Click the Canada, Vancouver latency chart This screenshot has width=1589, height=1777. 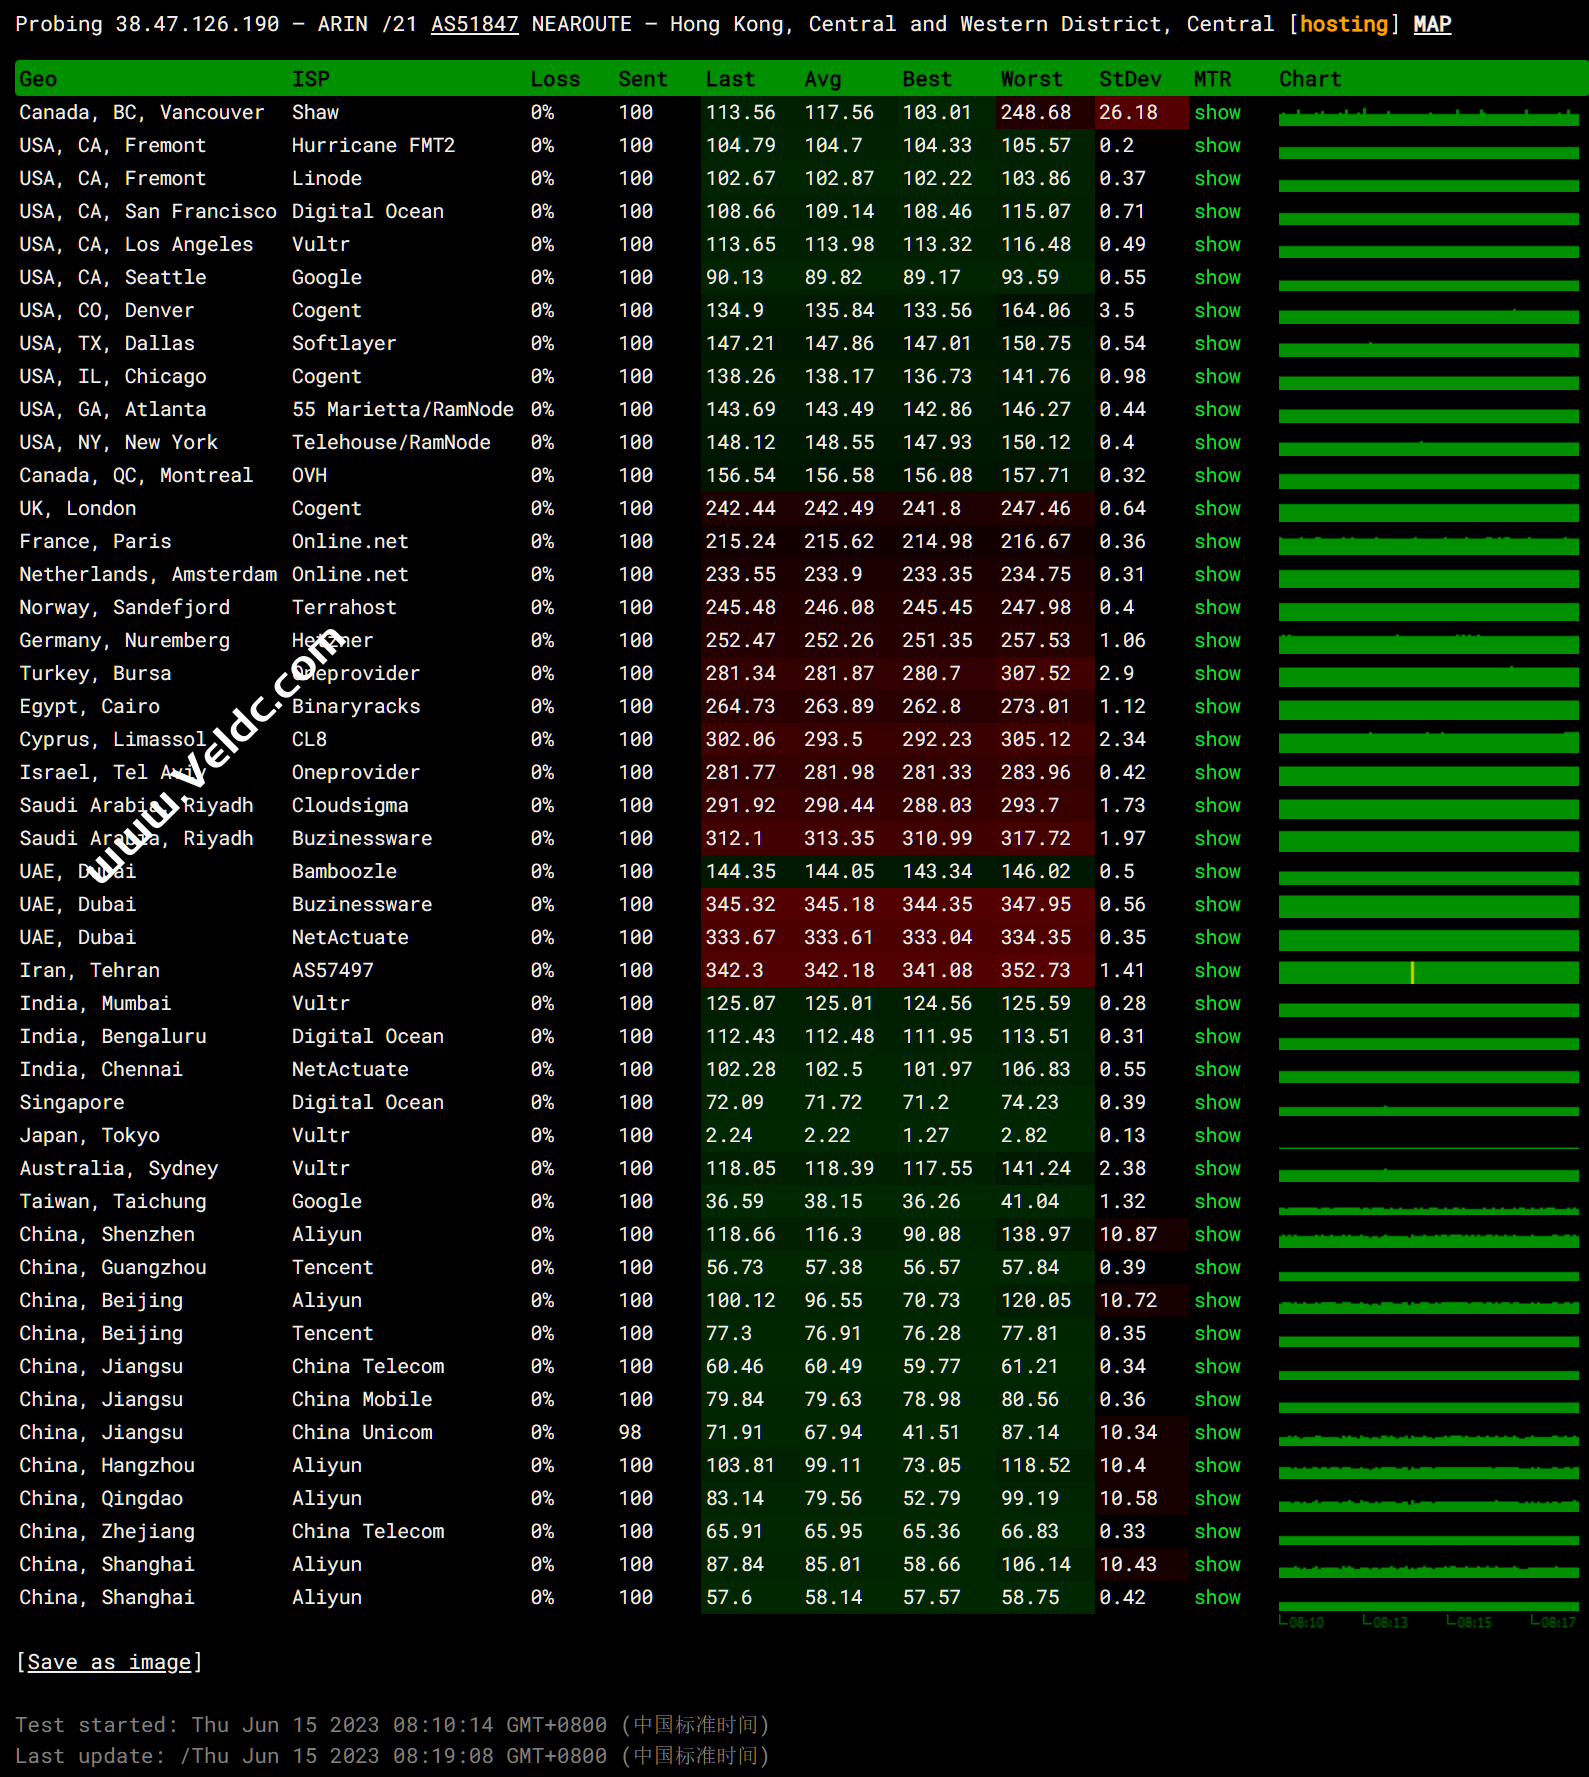point(1428,115)
